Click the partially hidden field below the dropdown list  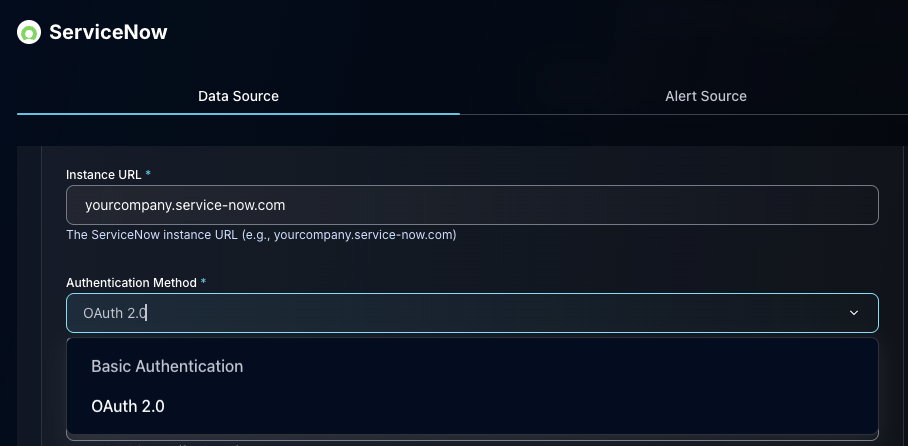[472, 437]
